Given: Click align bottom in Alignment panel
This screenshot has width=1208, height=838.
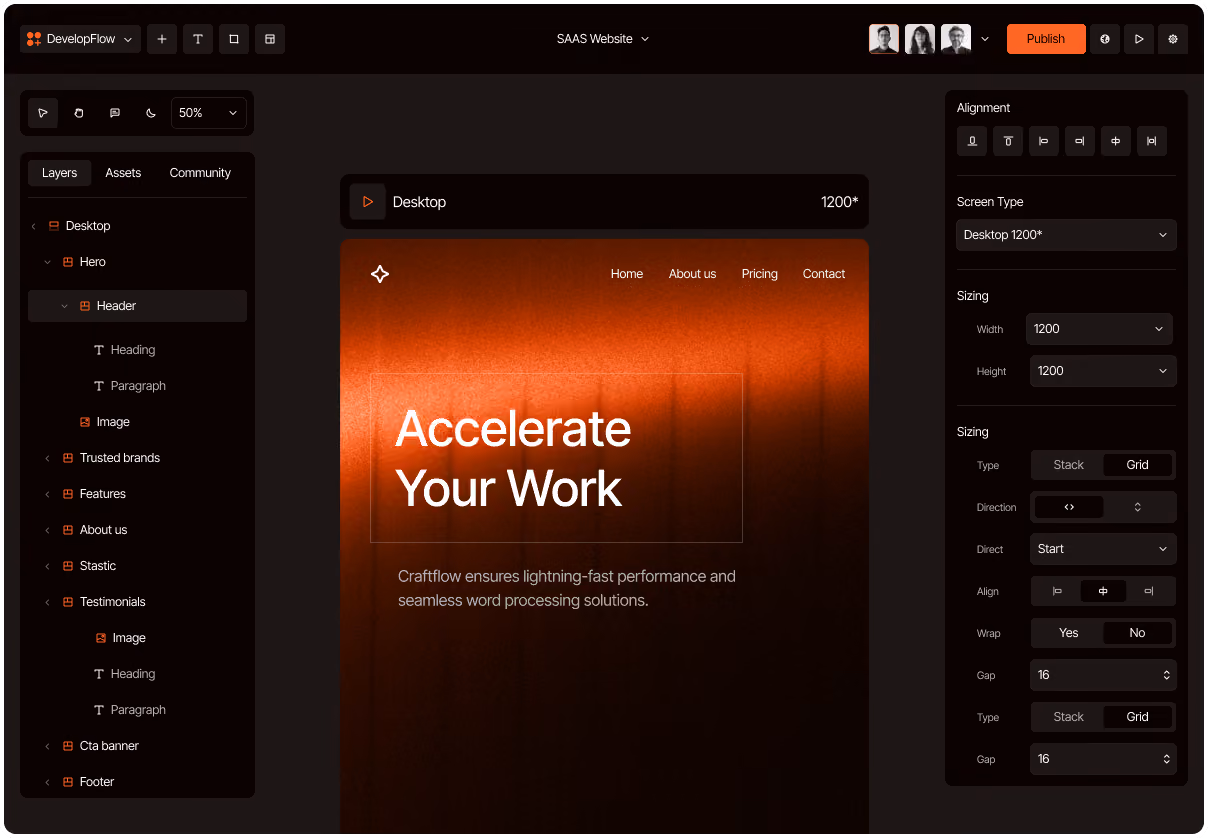Looking at the screenshot, I should [x=972, y=141].
